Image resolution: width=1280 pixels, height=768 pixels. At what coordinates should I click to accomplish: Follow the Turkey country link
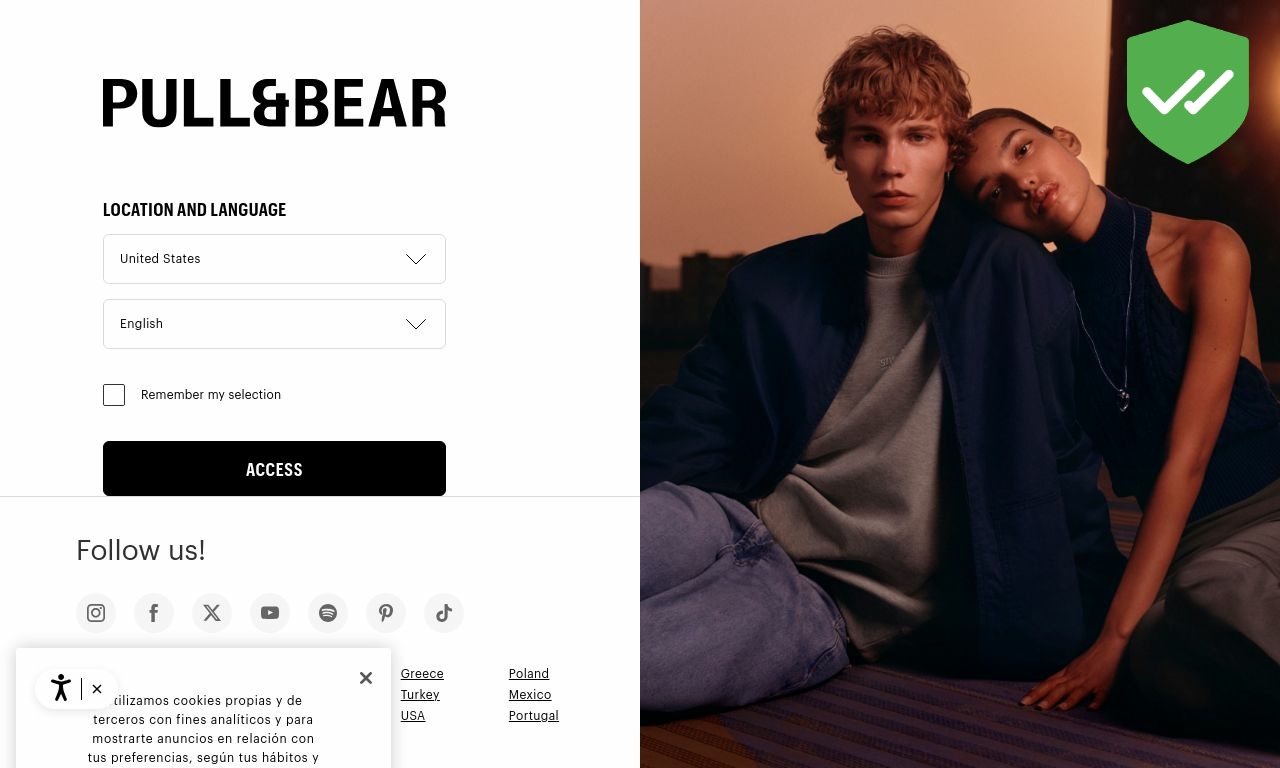click(420, 695)
